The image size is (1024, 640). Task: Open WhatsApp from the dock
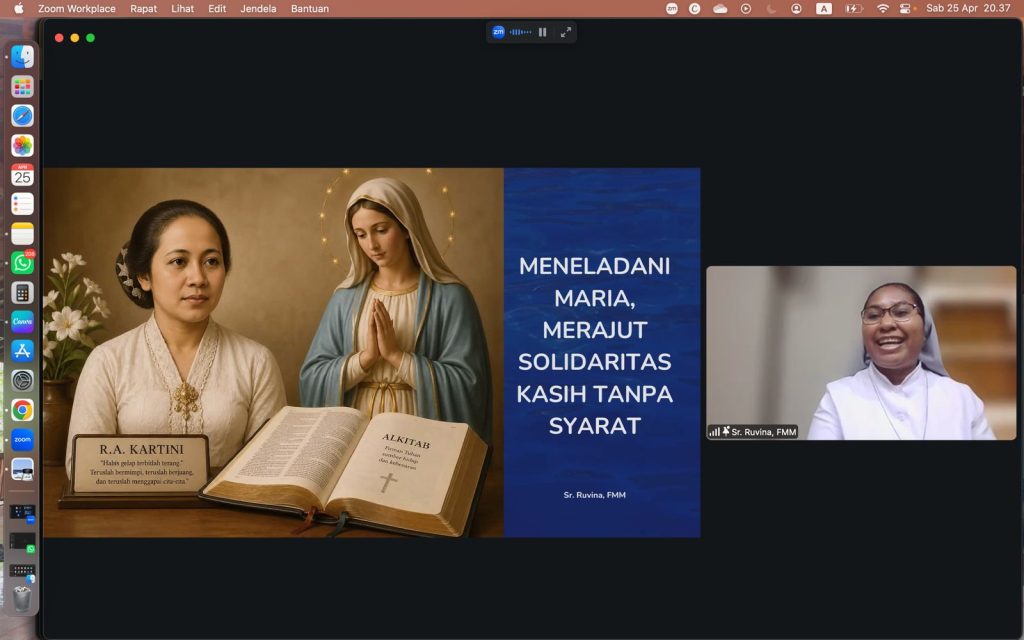coord(22,264)
